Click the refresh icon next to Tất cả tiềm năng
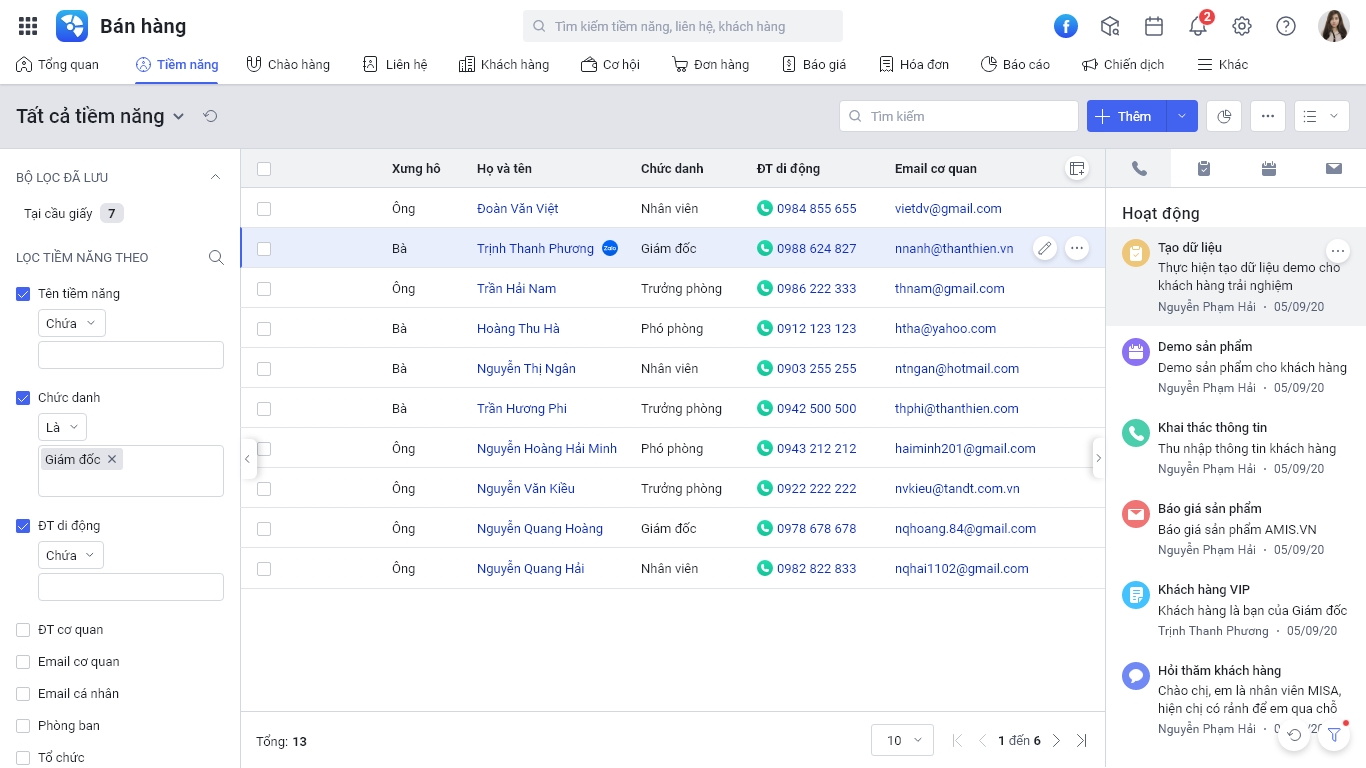The height and width of the screenshot is (768, 1366). (x=210, y=116)
